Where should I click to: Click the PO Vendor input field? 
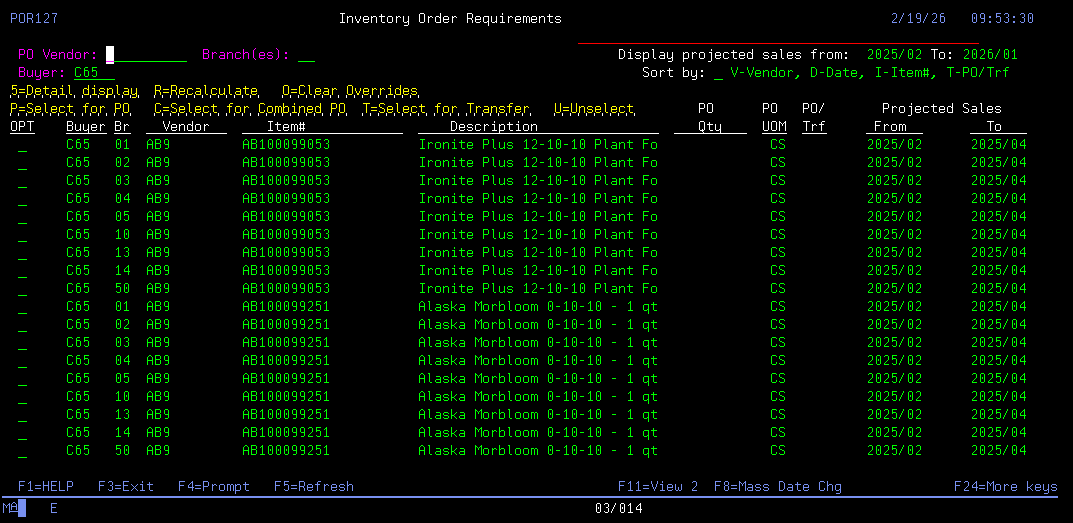pyautogui.click(x=146, y=55)
